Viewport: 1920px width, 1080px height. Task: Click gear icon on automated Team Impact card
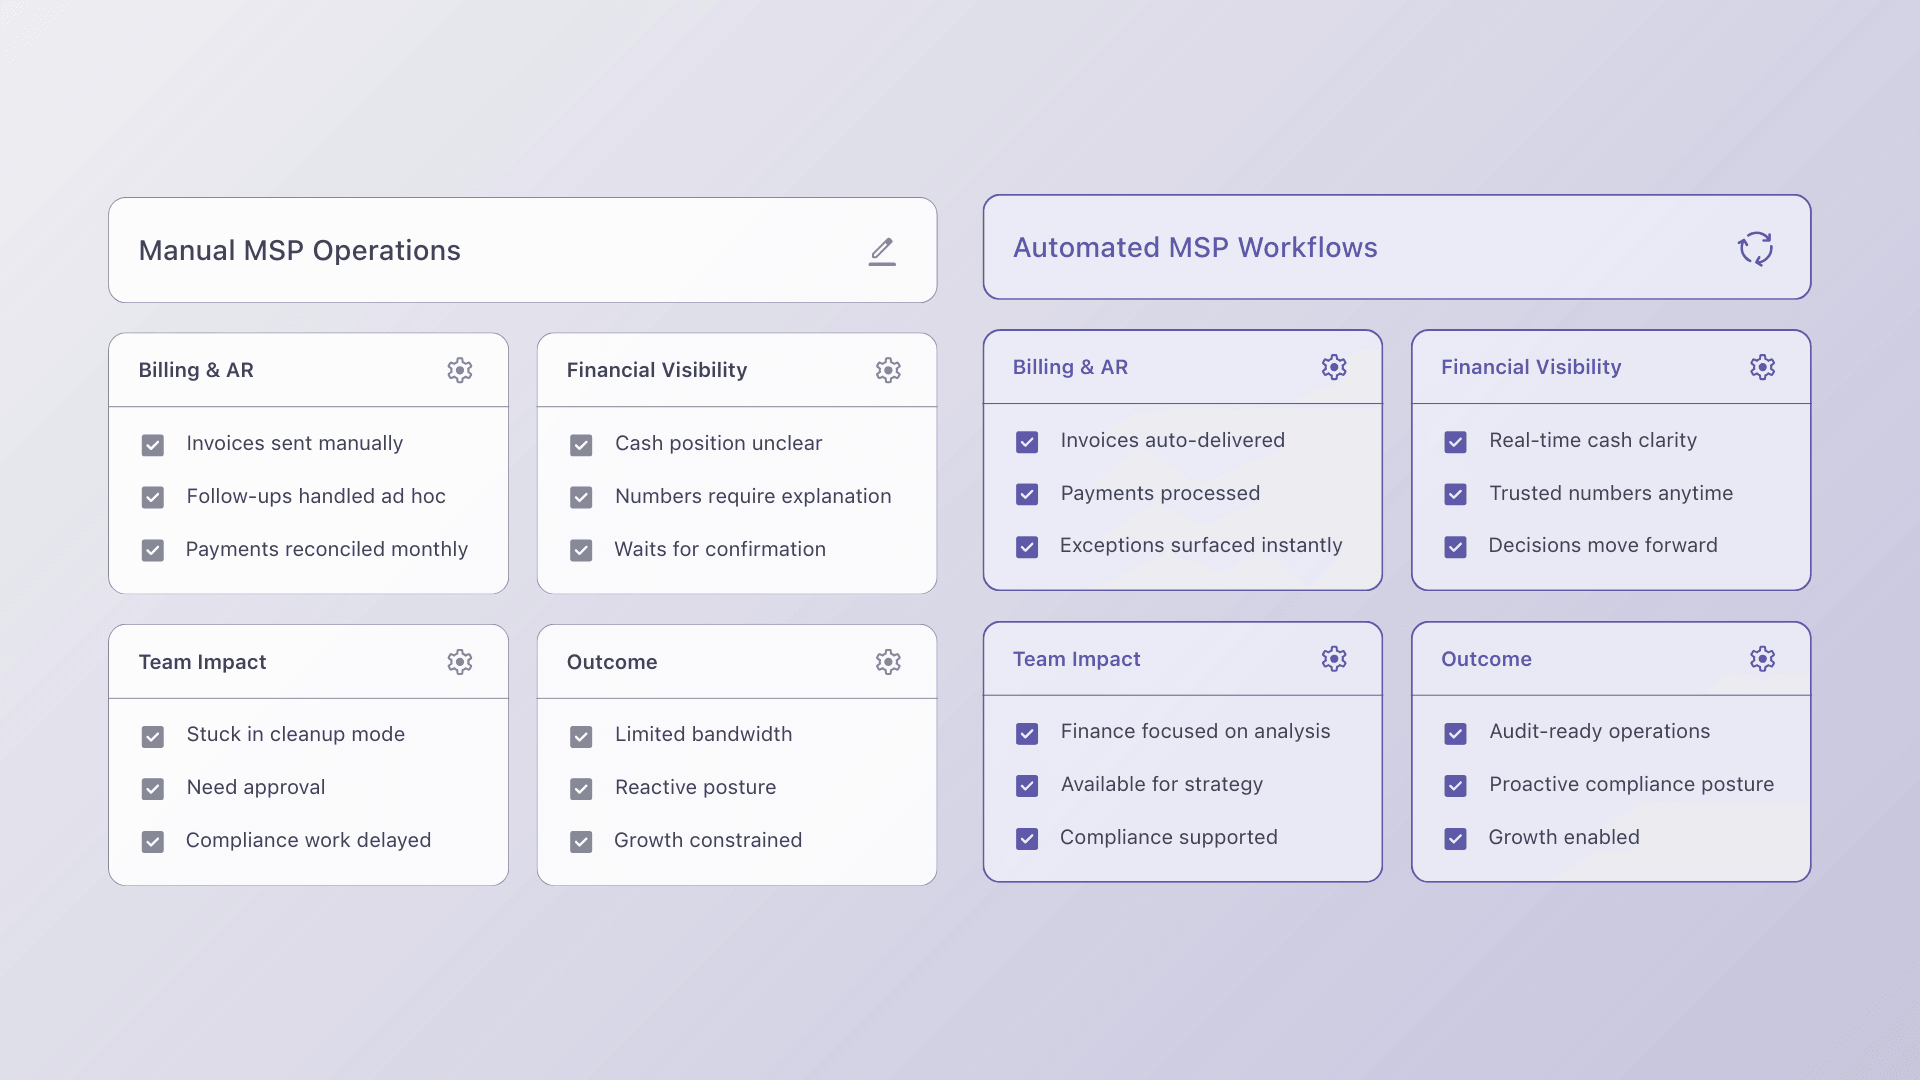(1334, 659)
